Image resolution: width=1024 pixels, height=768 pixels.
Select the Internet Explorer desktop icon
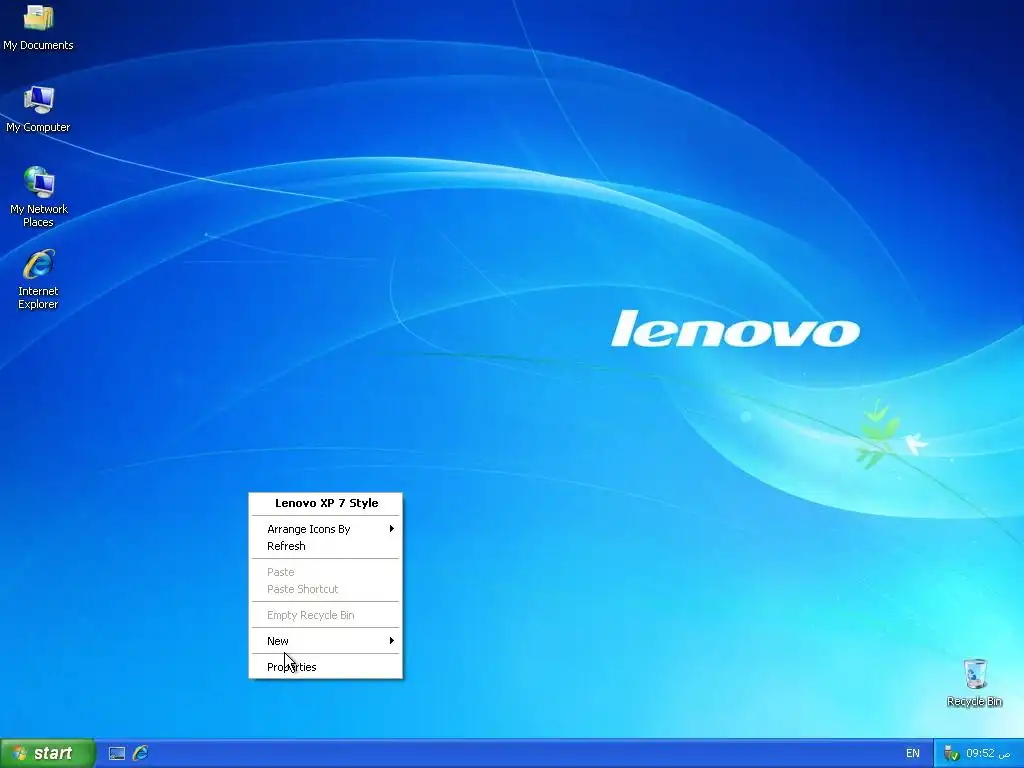(38, 279)
